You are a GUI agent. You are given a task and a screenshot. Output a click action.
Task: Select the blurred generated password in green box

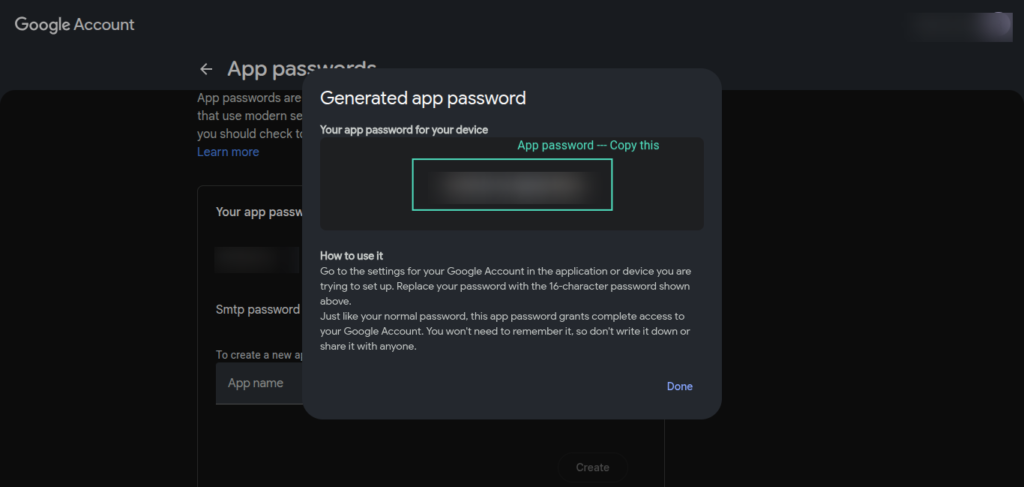[512, 184]
